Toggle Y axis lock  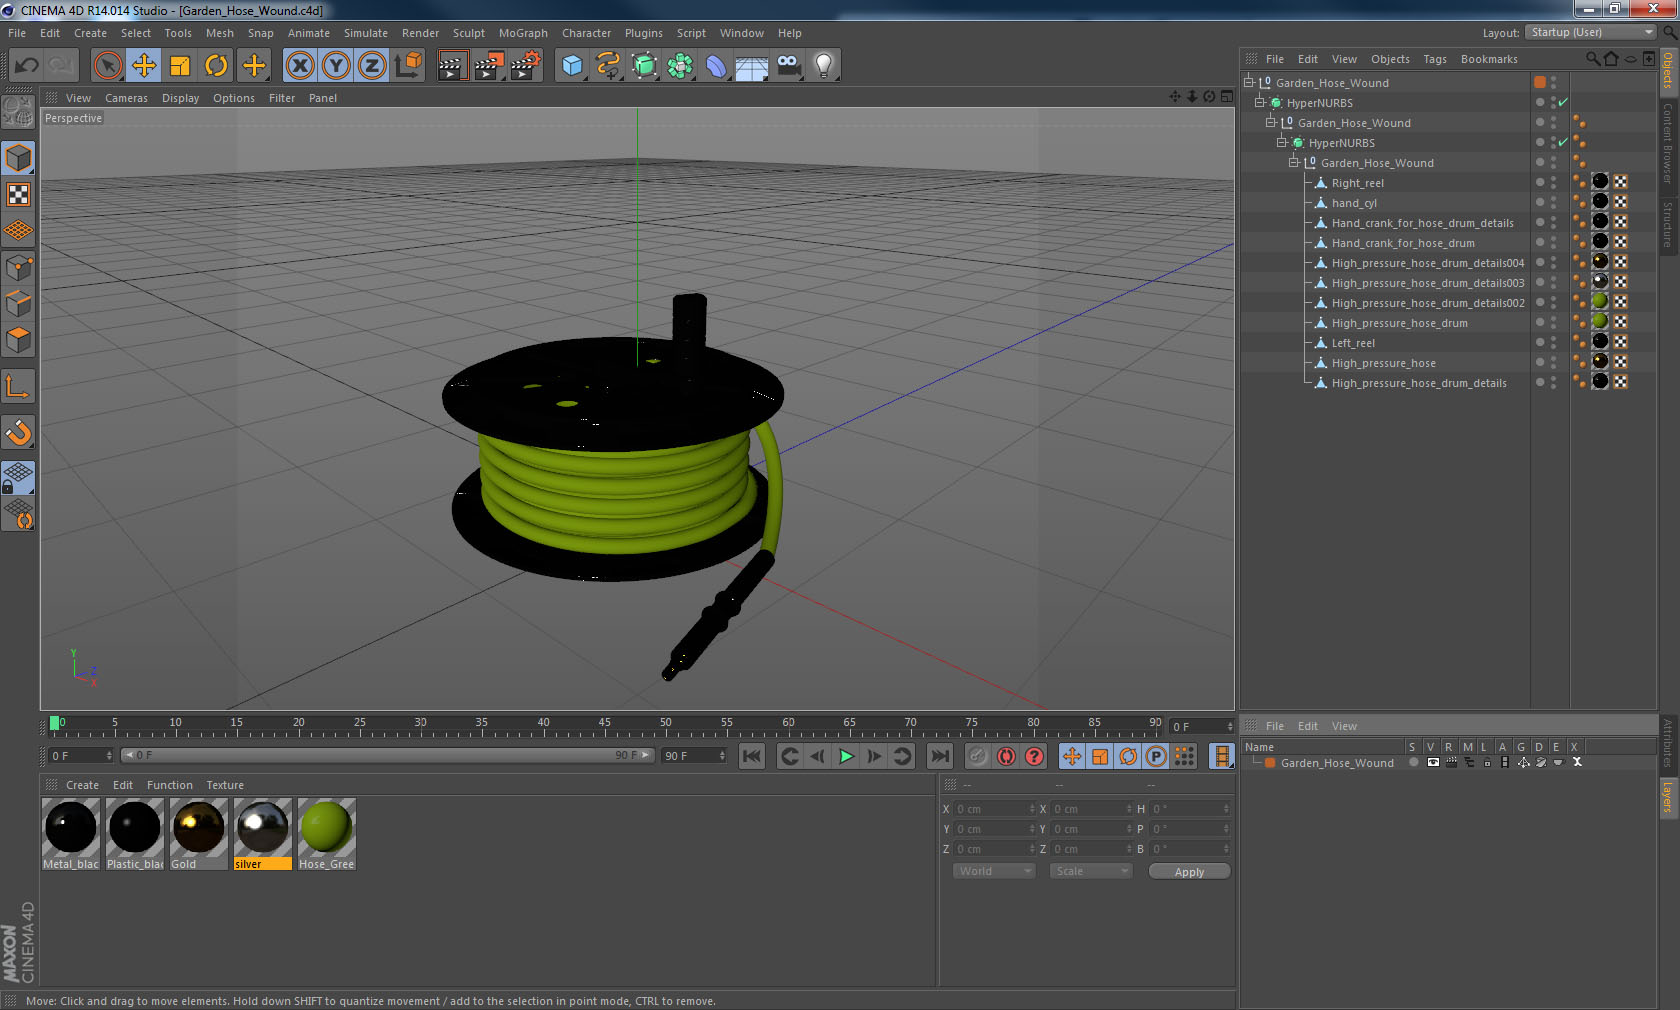pyautogui.click(x=336, y=66)
